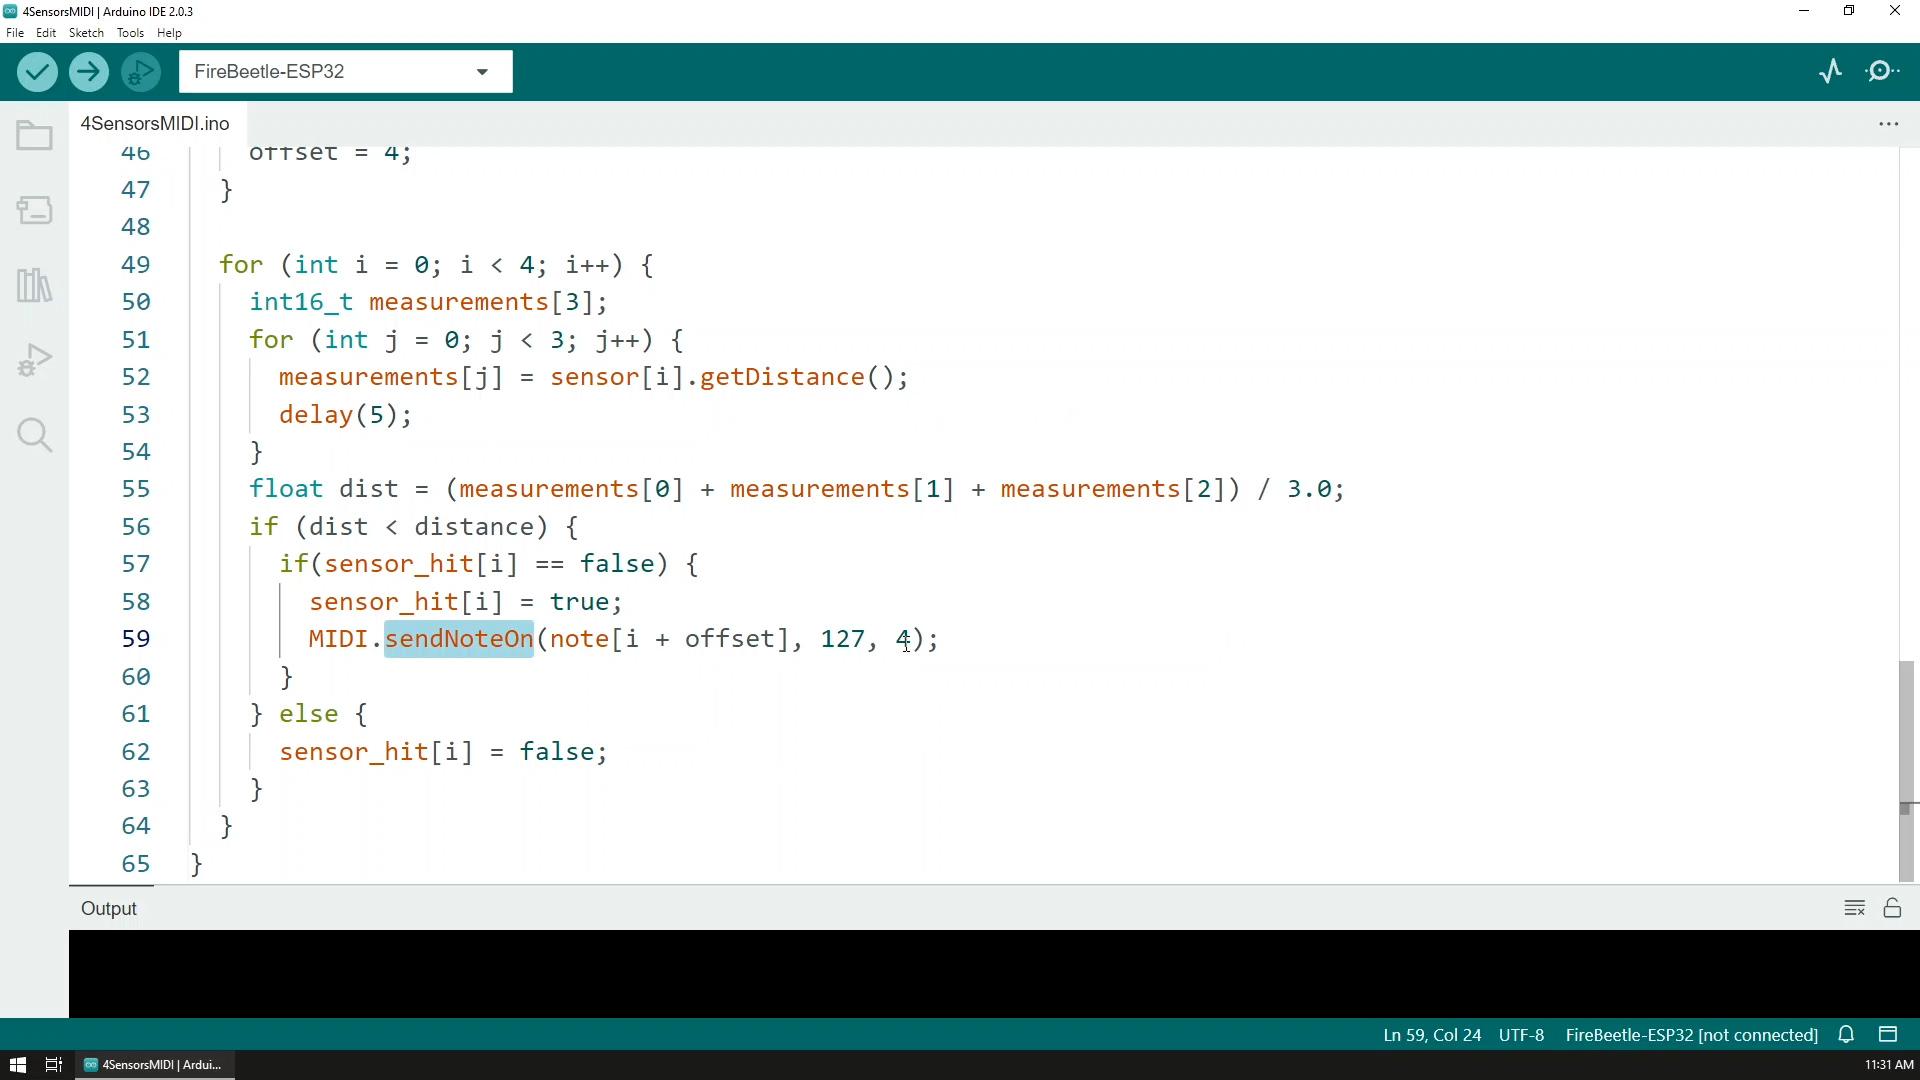Click the Ln 59, Col 24 indicator
The width and height of the screenshot is (1920, 1080).
tap(1432, 1035)
